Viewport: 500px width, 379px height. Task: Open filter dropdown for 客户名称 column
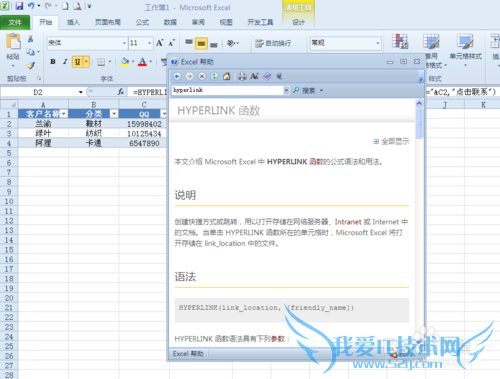63,114
